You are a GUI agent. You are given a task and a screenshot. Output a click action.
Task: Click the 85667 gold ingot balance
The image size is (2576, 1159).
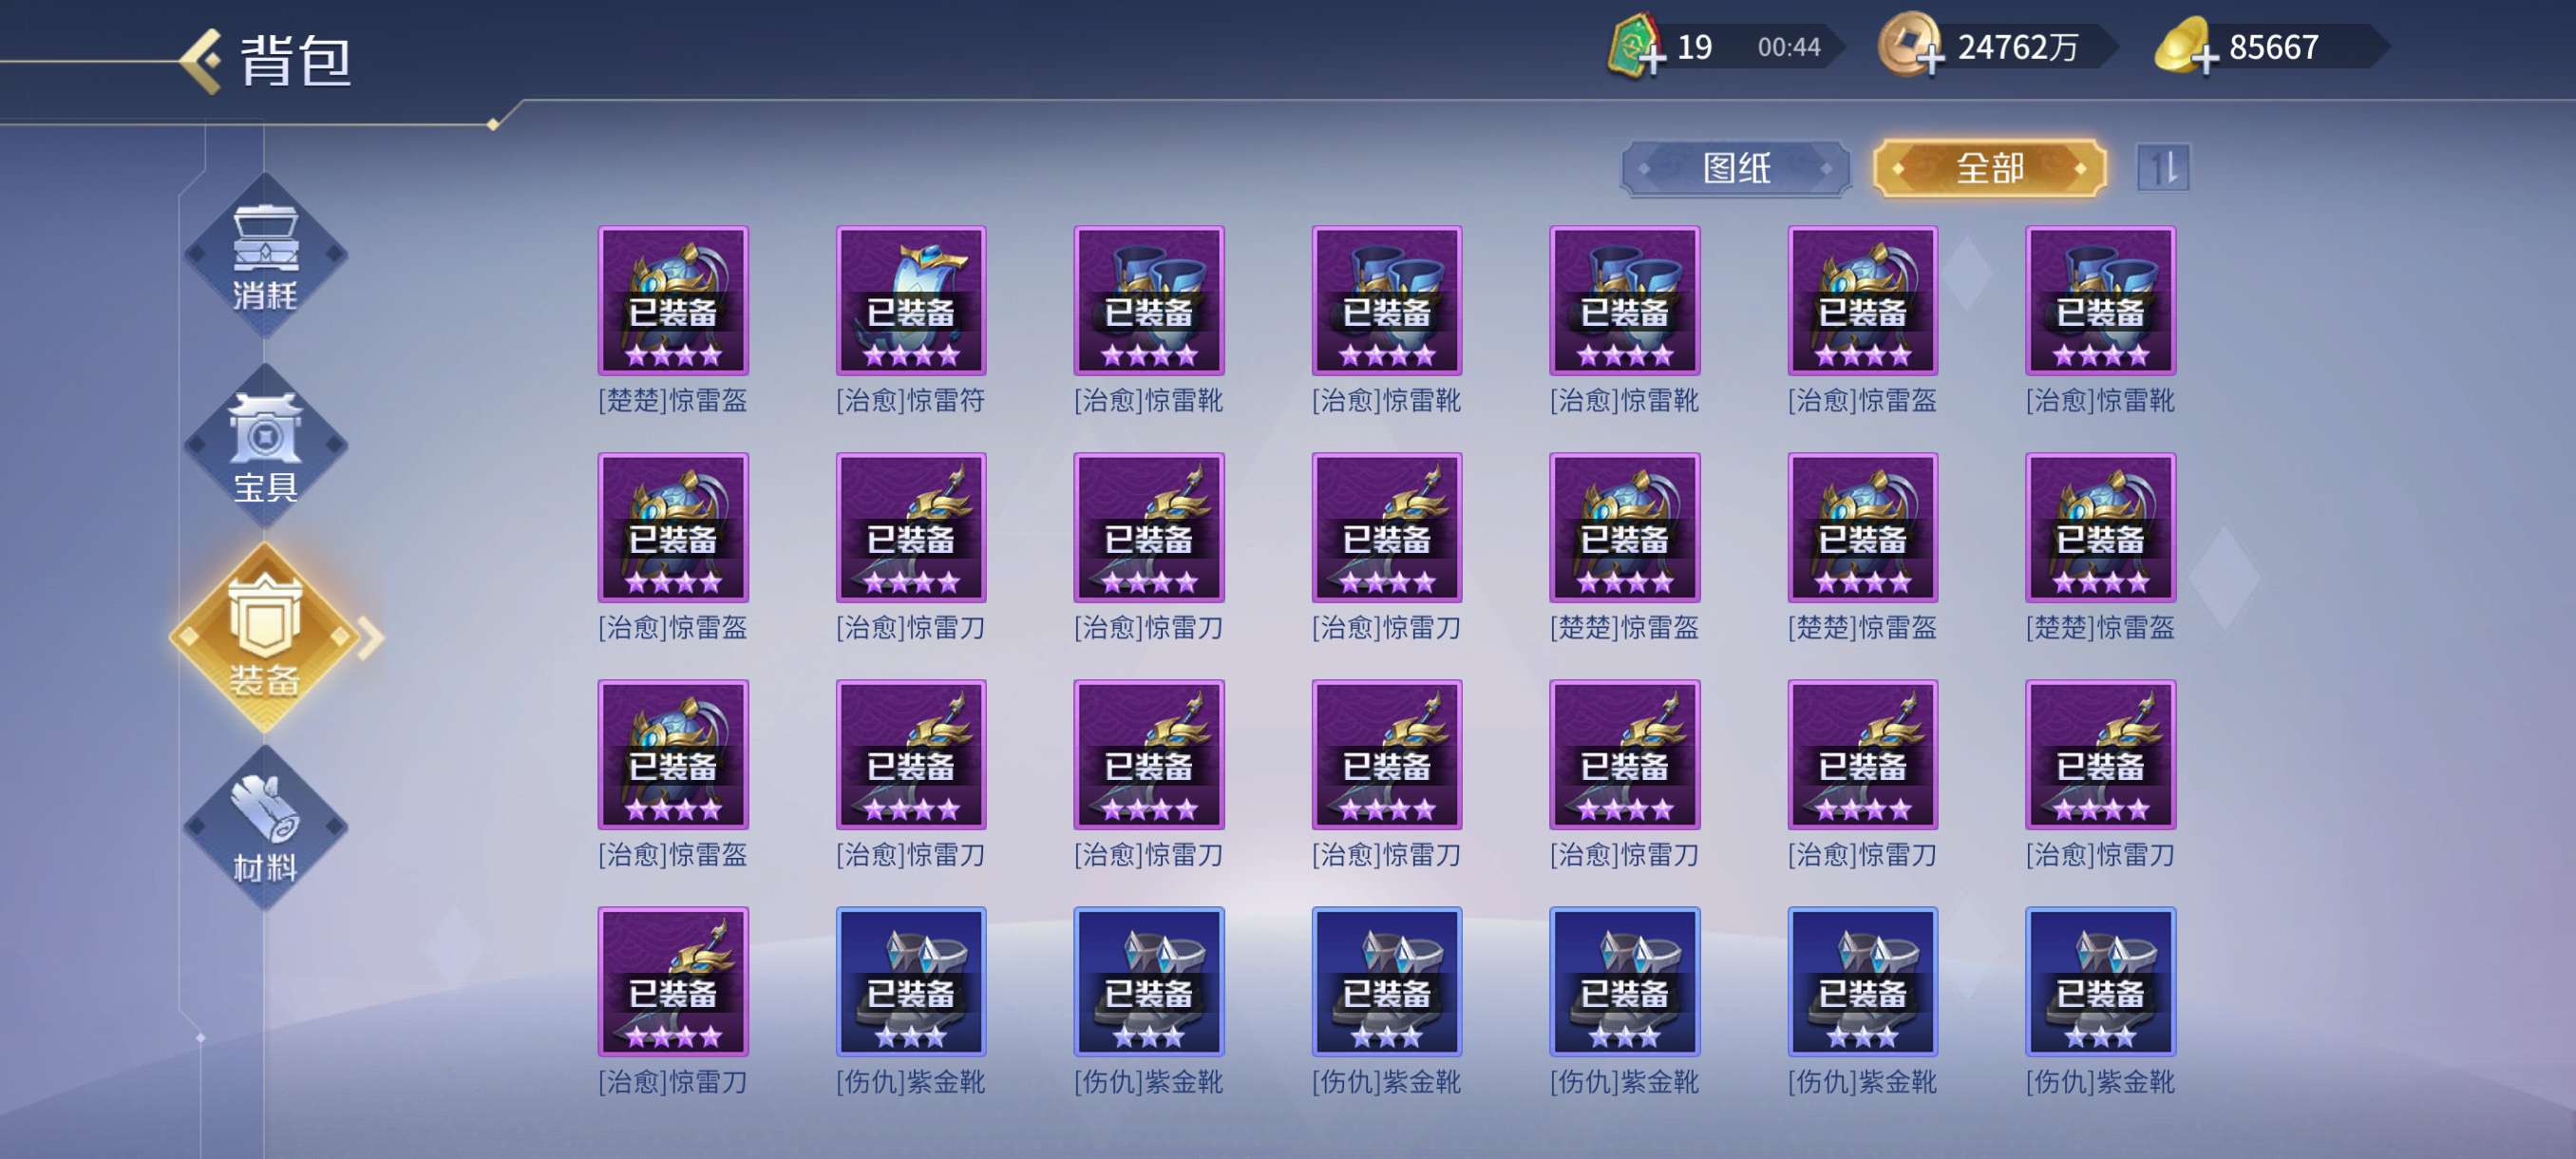tap(2273, 47)
